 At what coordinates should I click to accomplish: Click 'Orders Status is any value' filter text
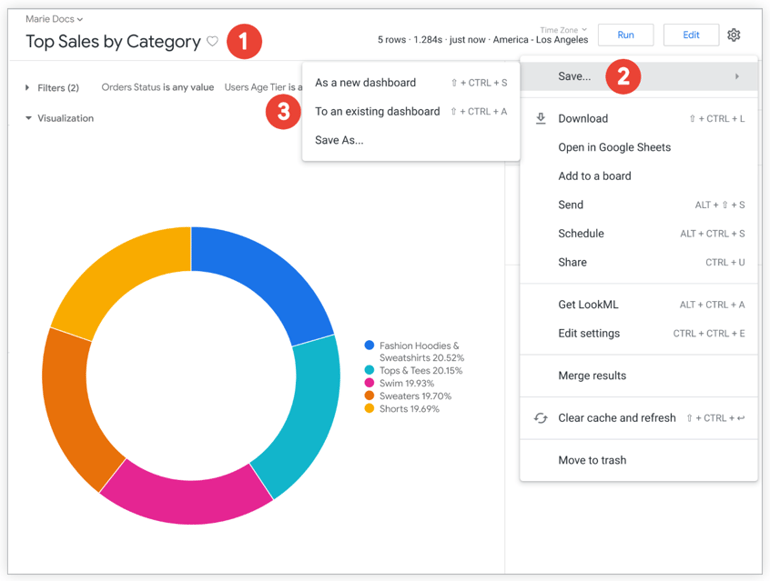coord(158,87)
